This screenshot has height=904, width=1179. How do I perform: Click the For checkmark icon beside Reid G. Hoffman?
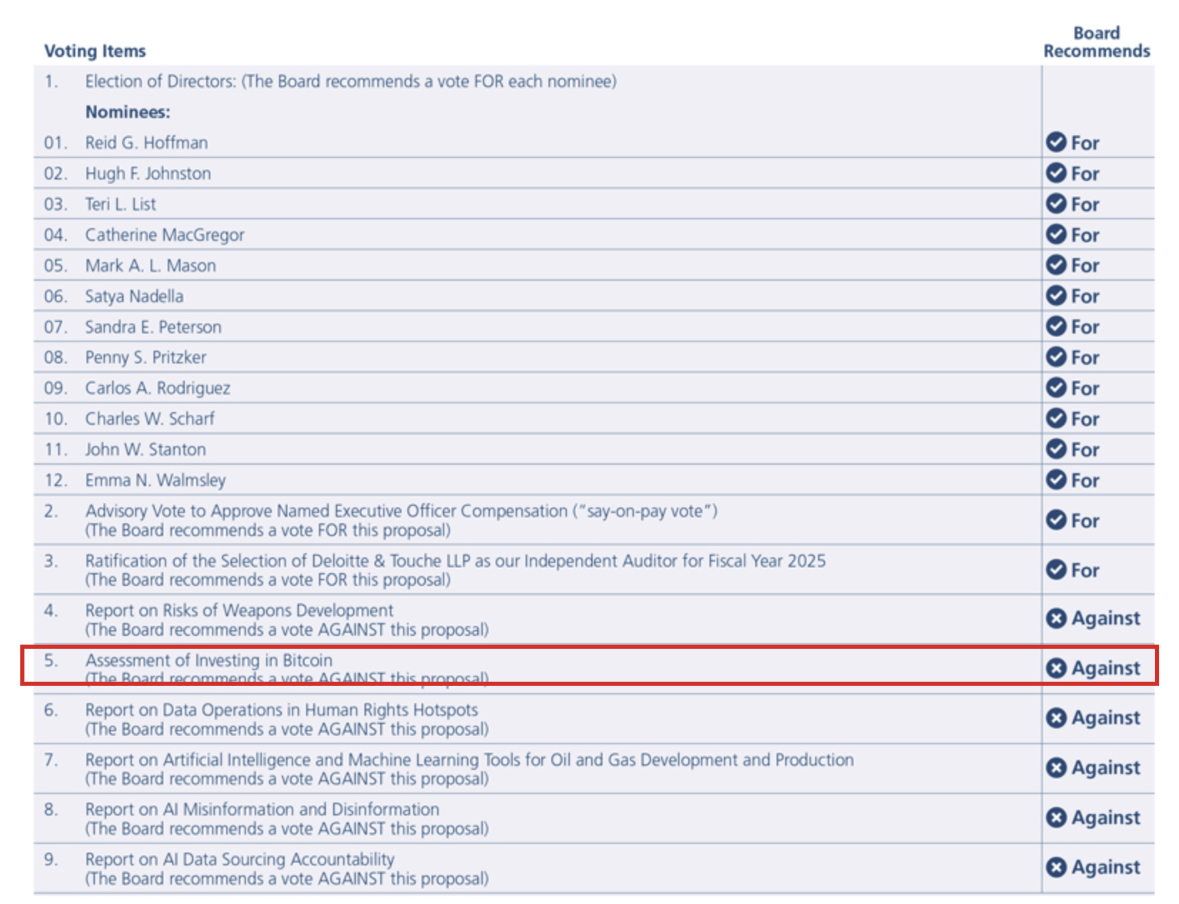[x=1056, y=142]
